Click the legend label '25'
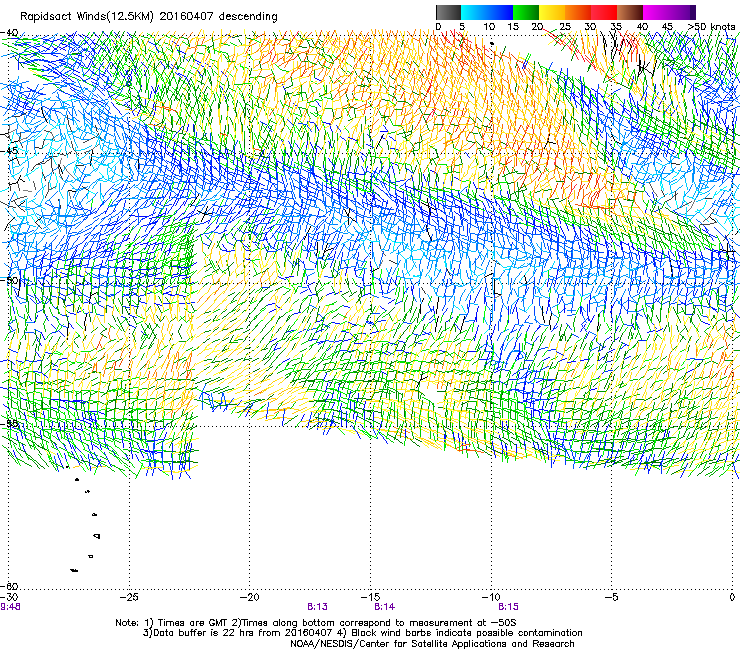This screenshot has width=740, height=650. click(x=565, y=27)
